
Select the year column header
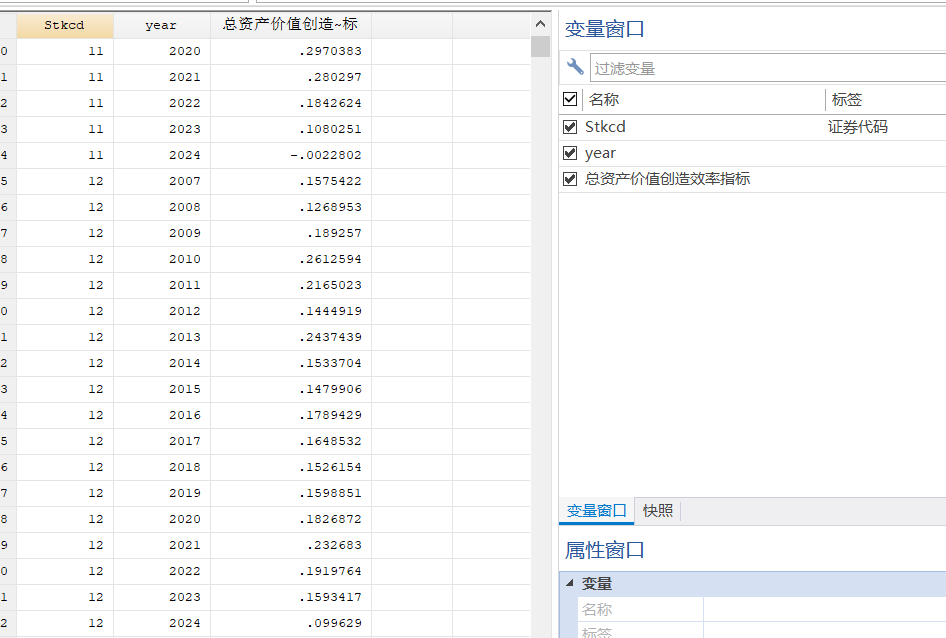[x=162, y=25]
